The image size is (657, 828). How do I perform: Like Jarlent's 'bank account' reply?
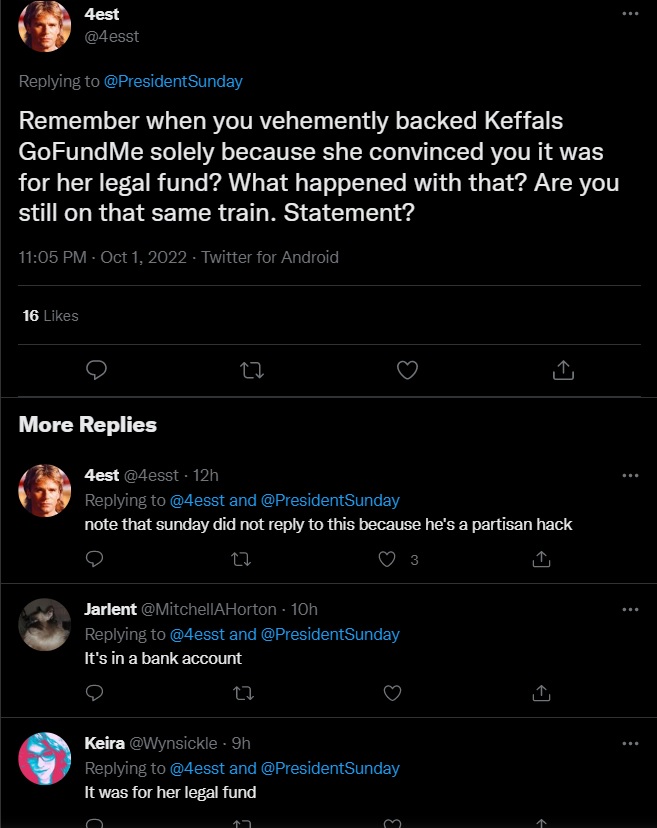[392, 692]
